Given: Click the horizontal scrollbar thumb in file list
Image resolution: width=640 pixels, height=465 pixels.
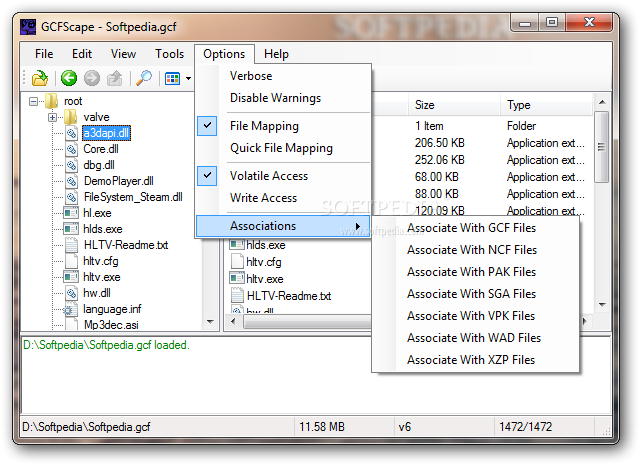Looking at the screenshot, I should [x=308, y=322].
